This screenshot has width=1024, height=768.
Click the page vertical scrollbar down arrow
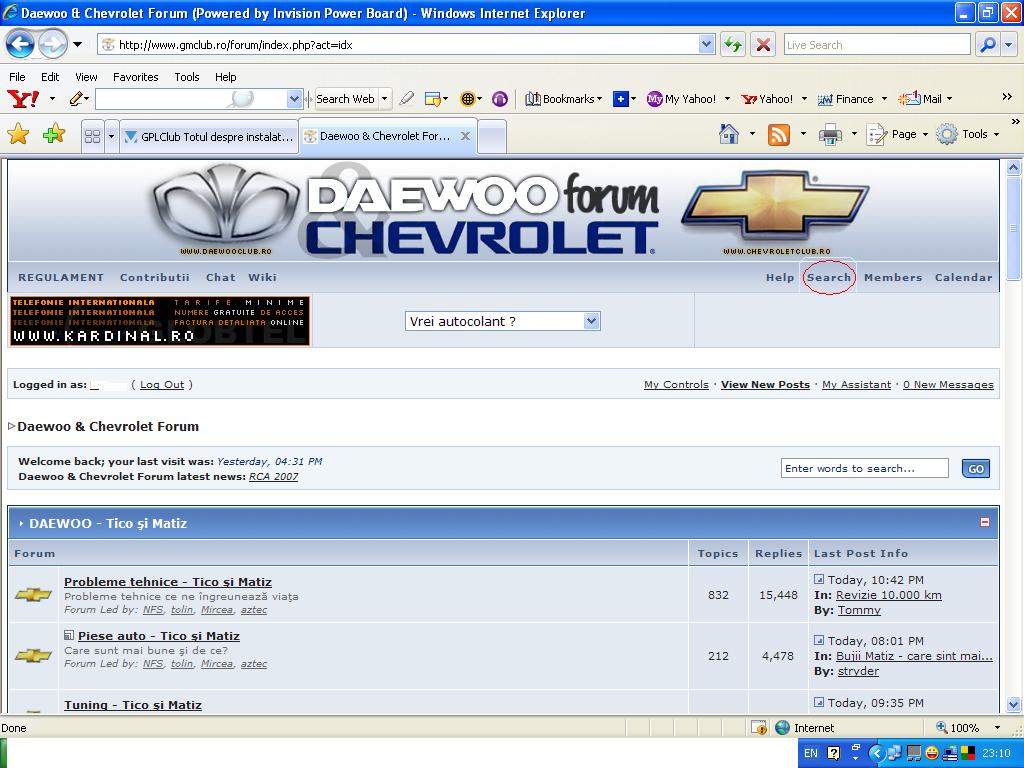tap(1014, 704)
